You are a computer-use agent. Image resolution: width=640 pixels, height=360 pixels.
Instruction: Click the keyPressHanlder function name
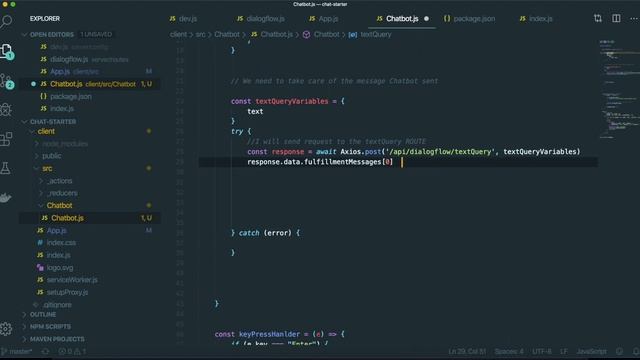coord(269,334)
